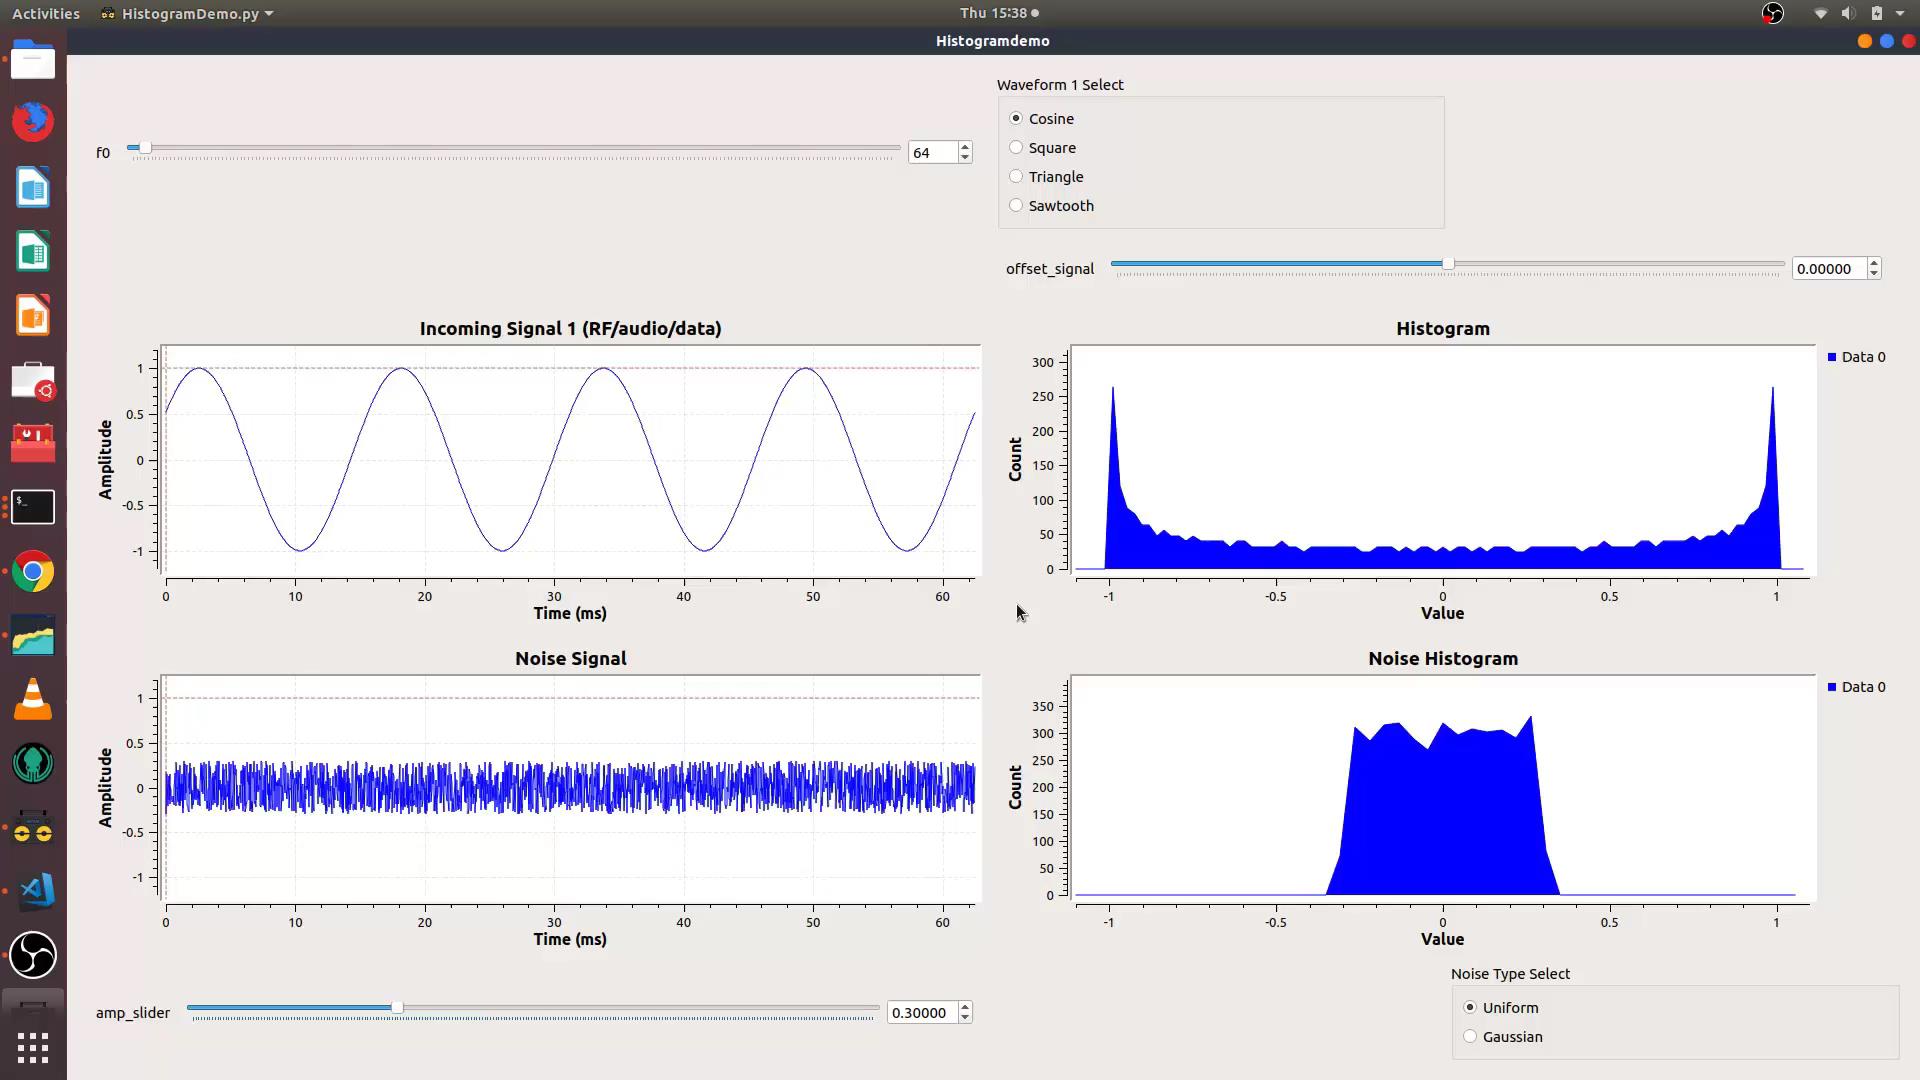
Task: Open VLC media player from the dock
Action: 33,699
